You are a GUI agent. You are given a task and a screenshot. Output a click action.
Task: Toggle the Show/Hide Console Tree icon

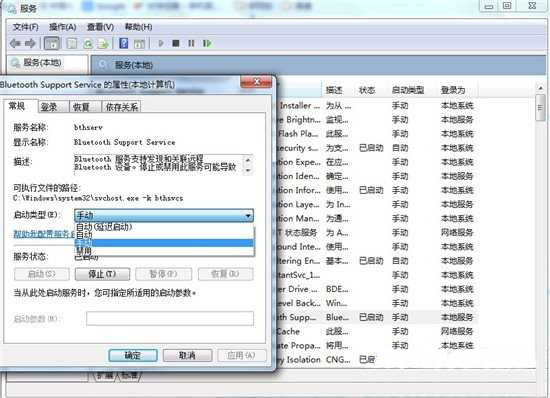click(x=52, y=43)
